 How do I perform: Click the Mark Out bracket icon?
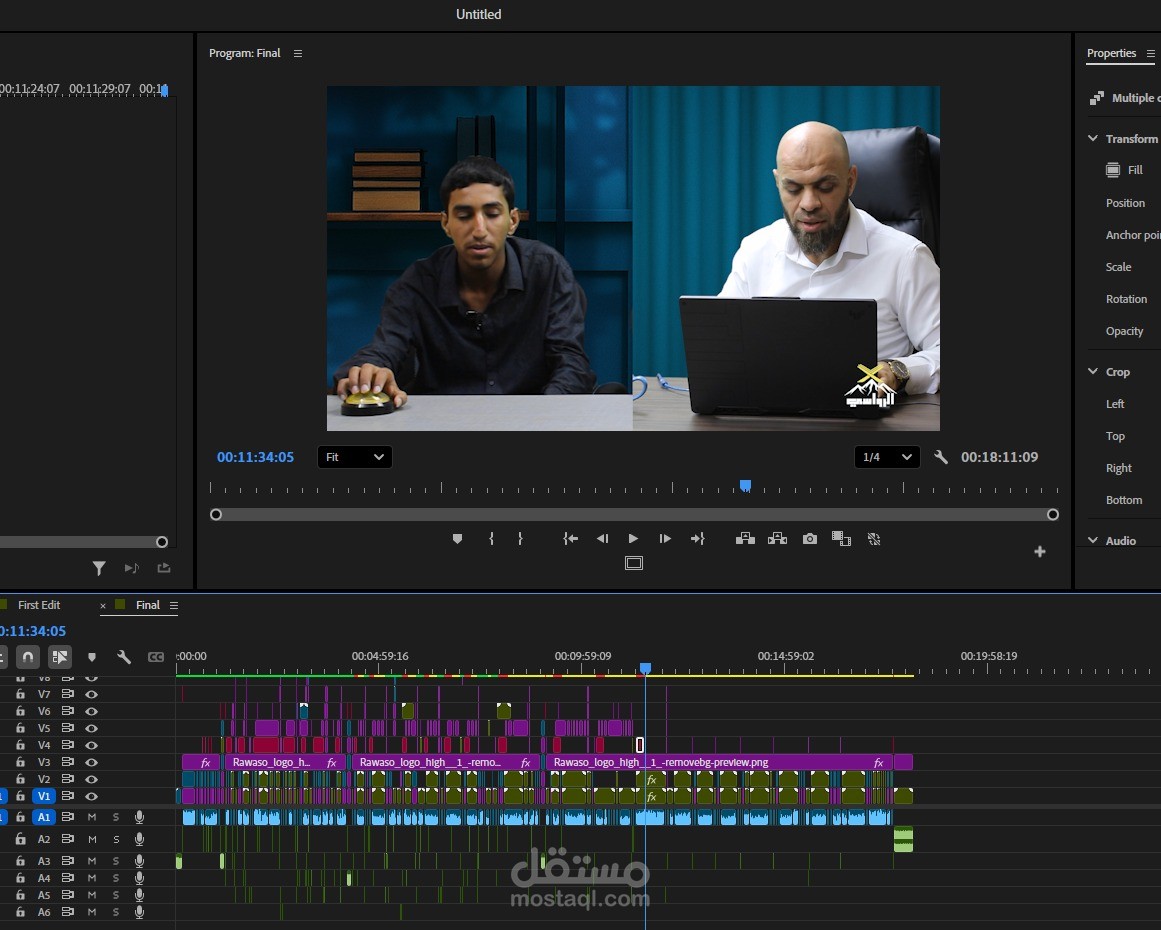tap(521, 539)
